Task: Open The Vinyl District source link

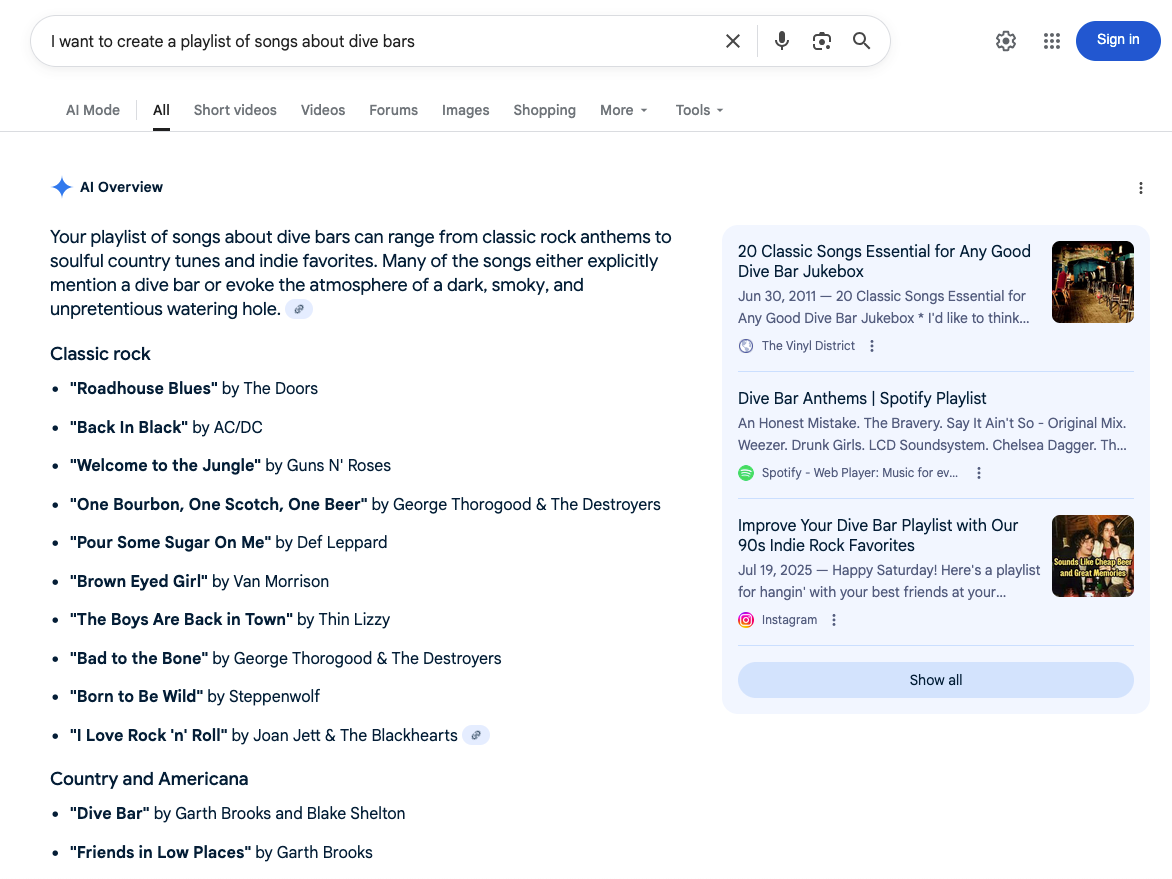Action: (808, 346)
